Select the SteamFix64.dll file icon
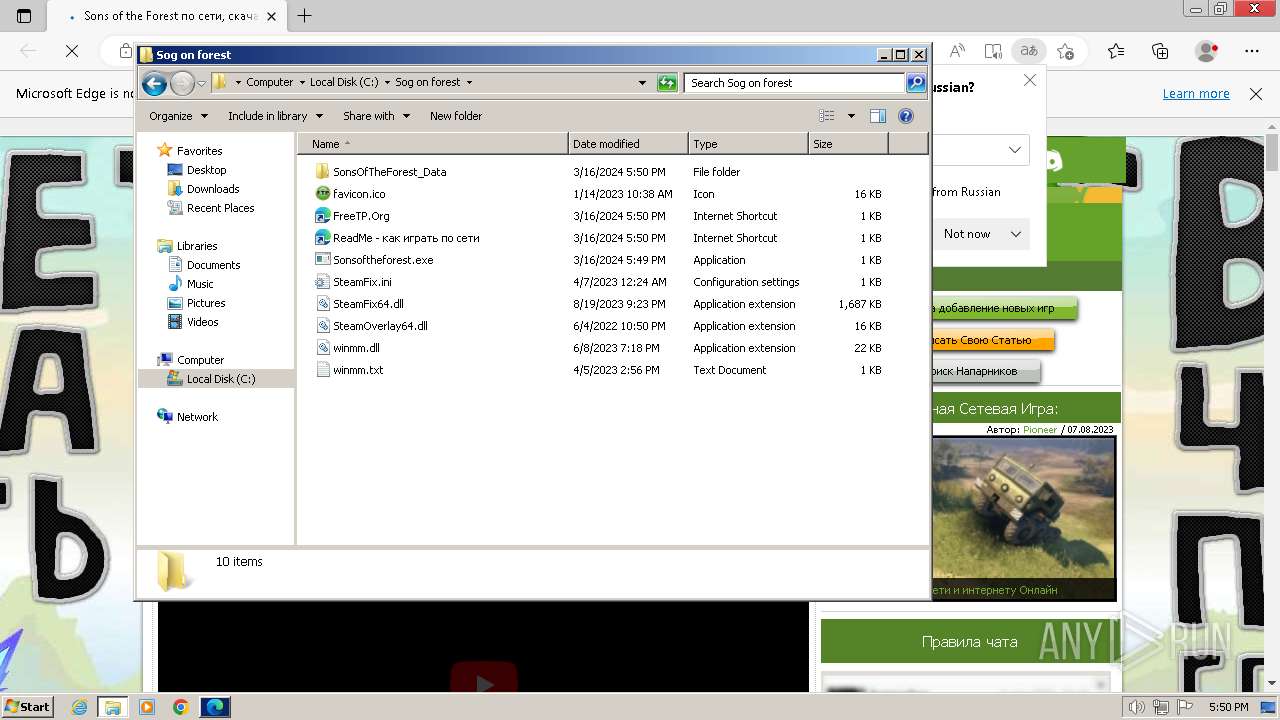The width and height of the screenshot is (1280, 720). click(322, 304)
